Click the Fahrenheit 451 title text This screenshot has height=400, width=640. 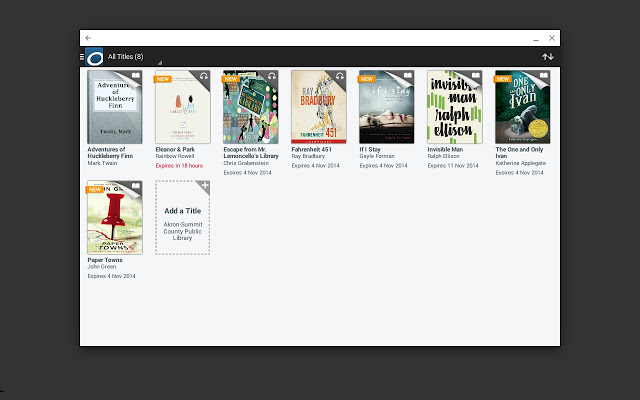pos(311,149)
